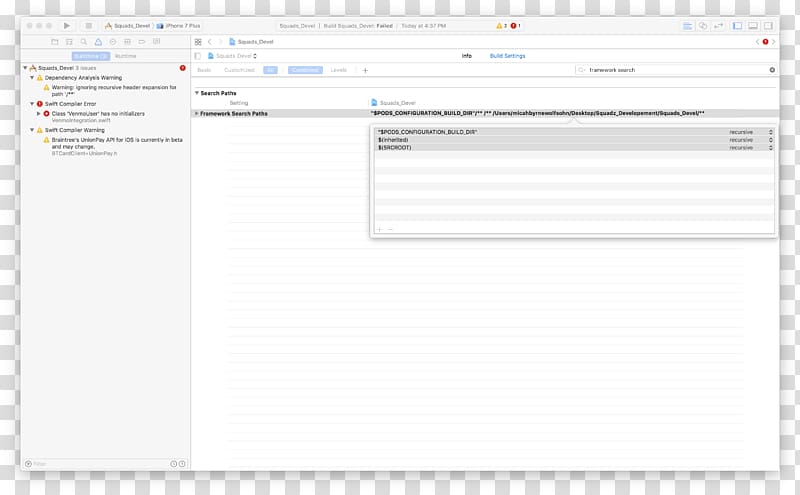800x495 pixels.
Task: Open the Build Settings tab
Action: pyautogui.click(x=508, y=56)
